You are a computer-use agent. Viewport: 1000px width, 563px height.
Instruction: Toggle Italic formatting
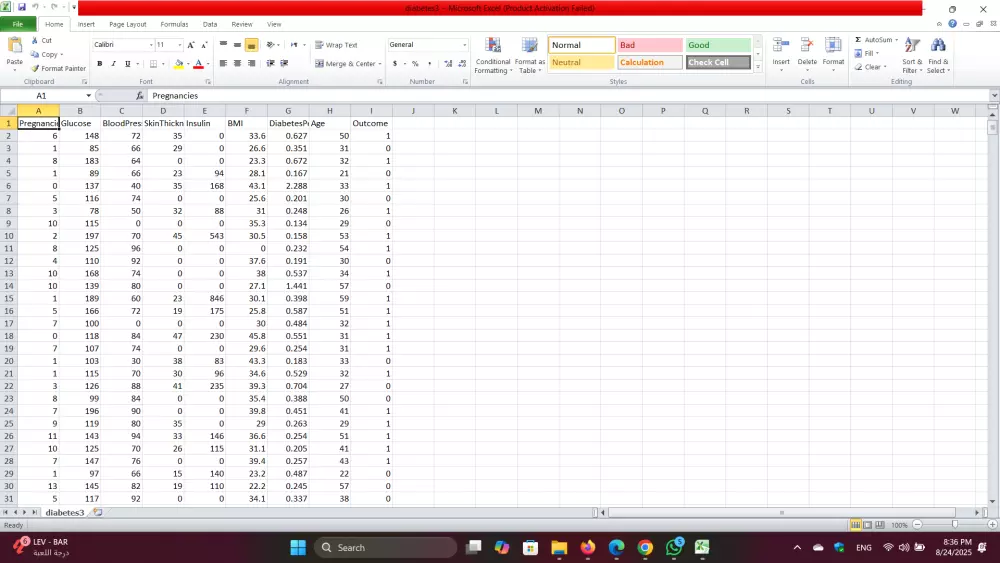click(114, 64)
